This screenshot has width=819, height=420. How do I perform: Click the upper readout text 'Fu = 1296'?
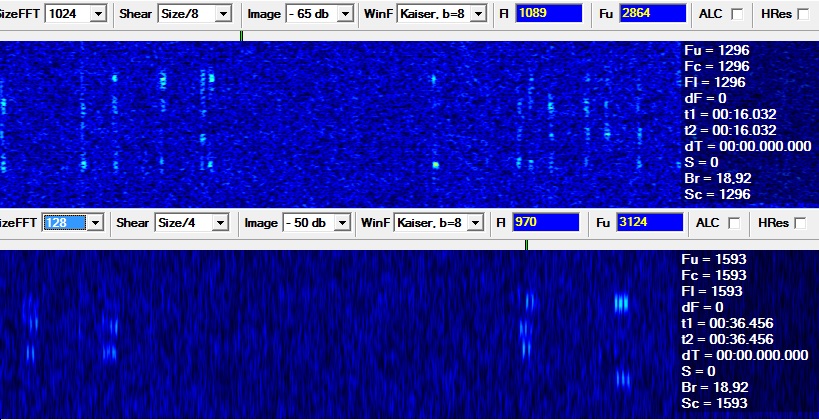point(717,51)
